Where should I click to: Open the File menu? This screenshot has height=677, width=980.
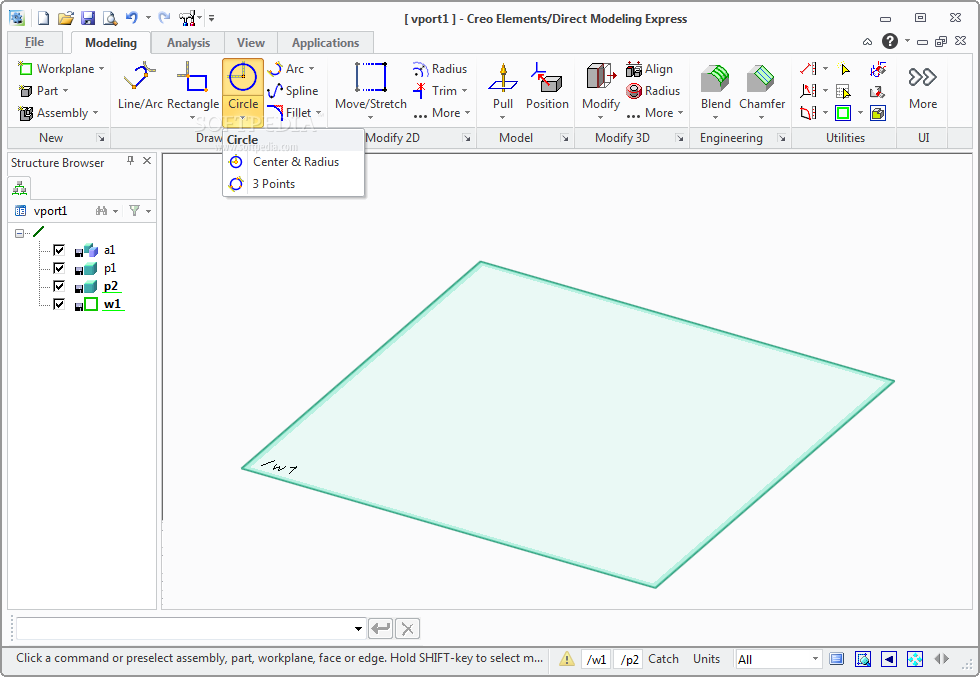(x=35, y=43)
